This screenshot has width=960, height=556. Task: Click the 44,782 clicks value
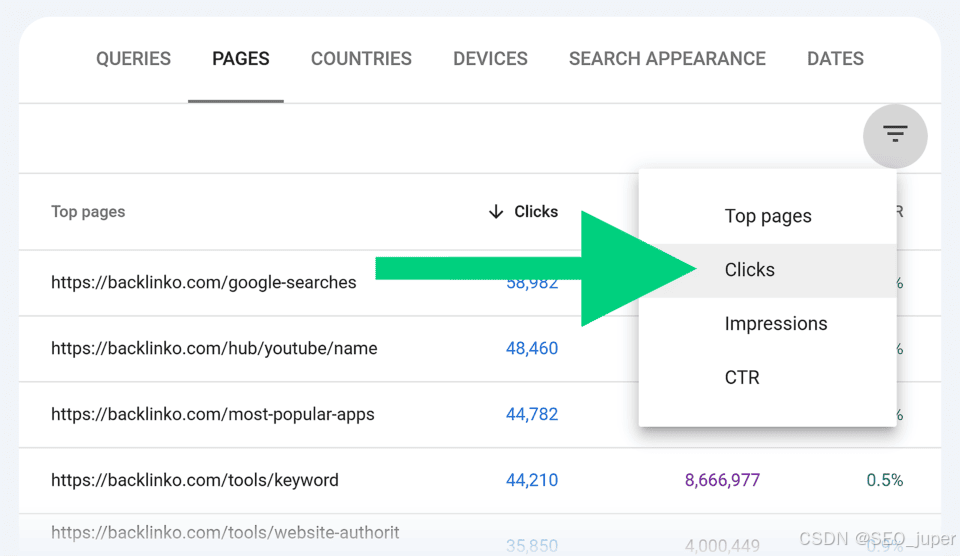[x=532, y=415]
